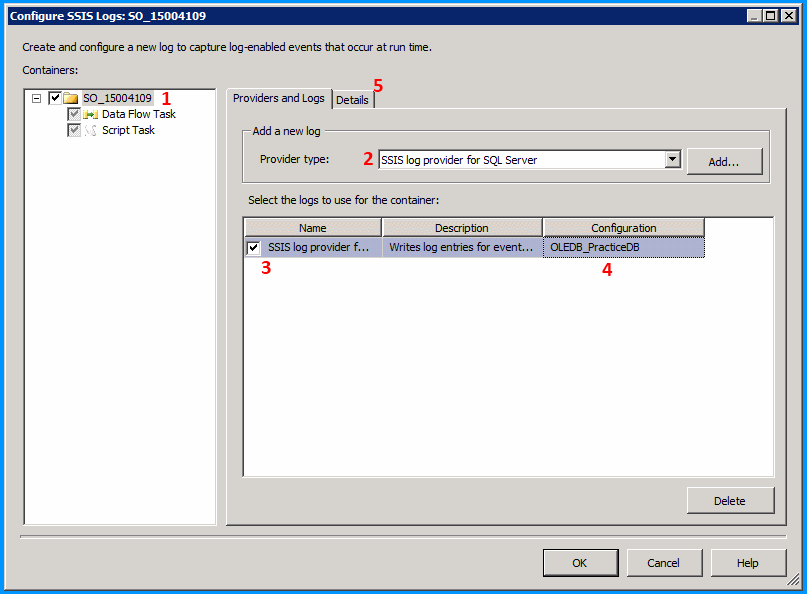Click the SO_15004109 folder icon

pos(71,98)
